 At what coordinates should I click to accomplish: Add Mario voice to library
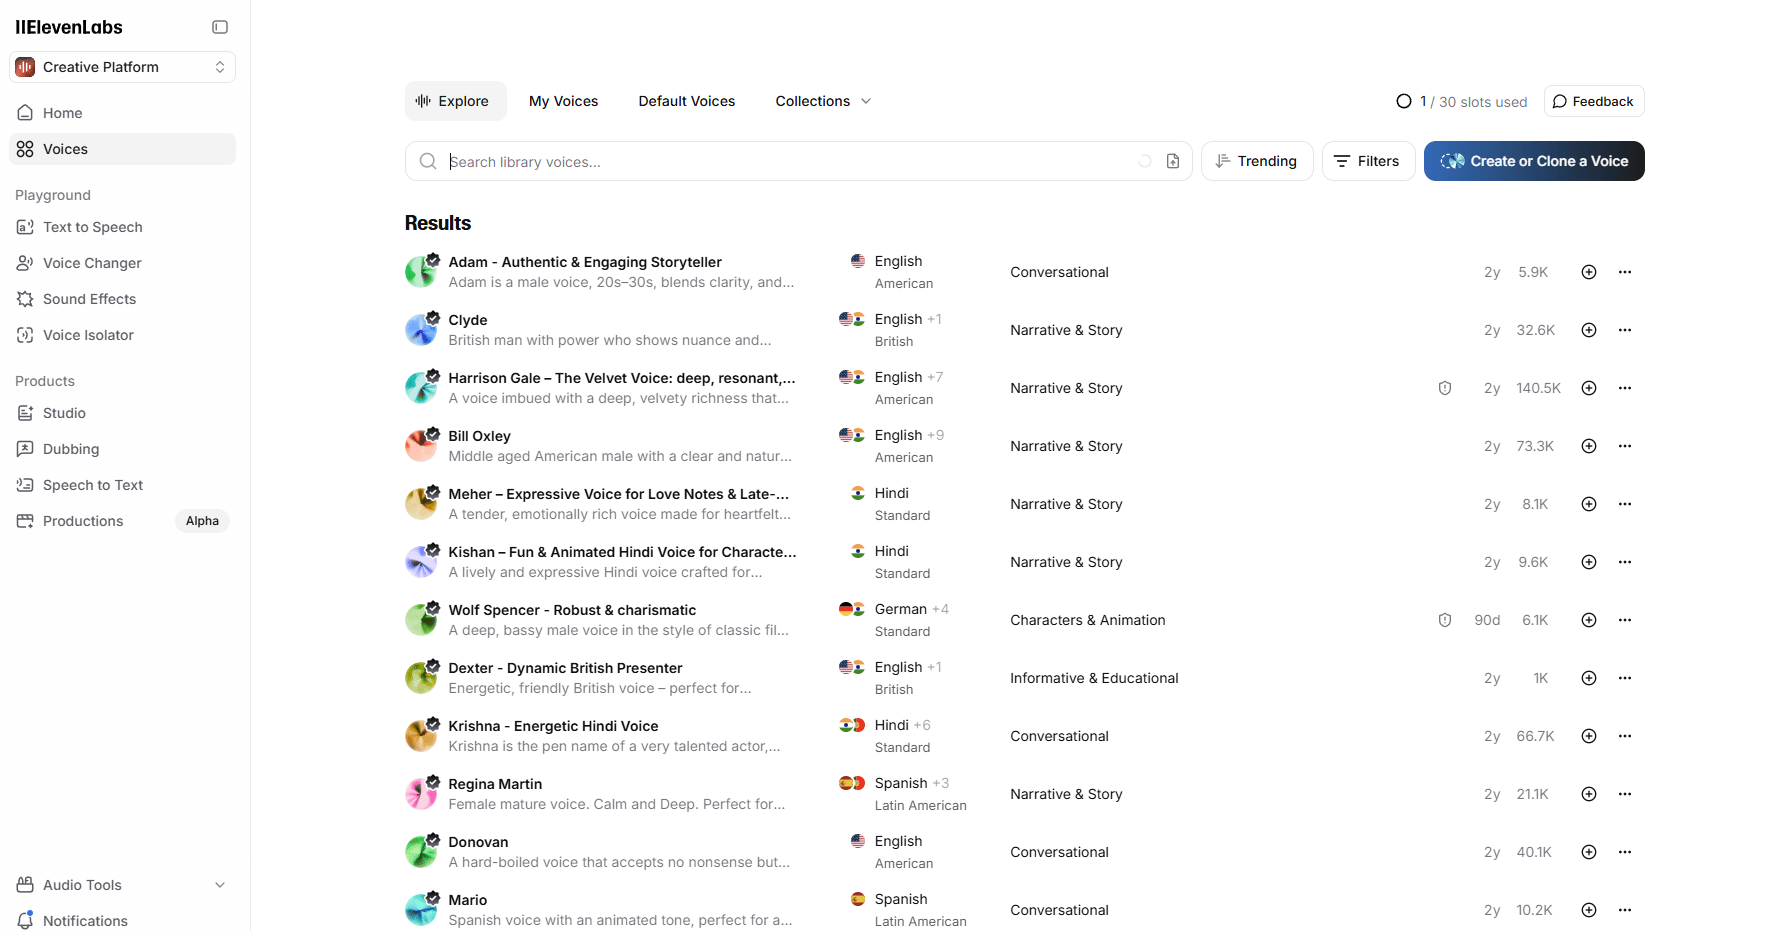(x=1589, y=910)
